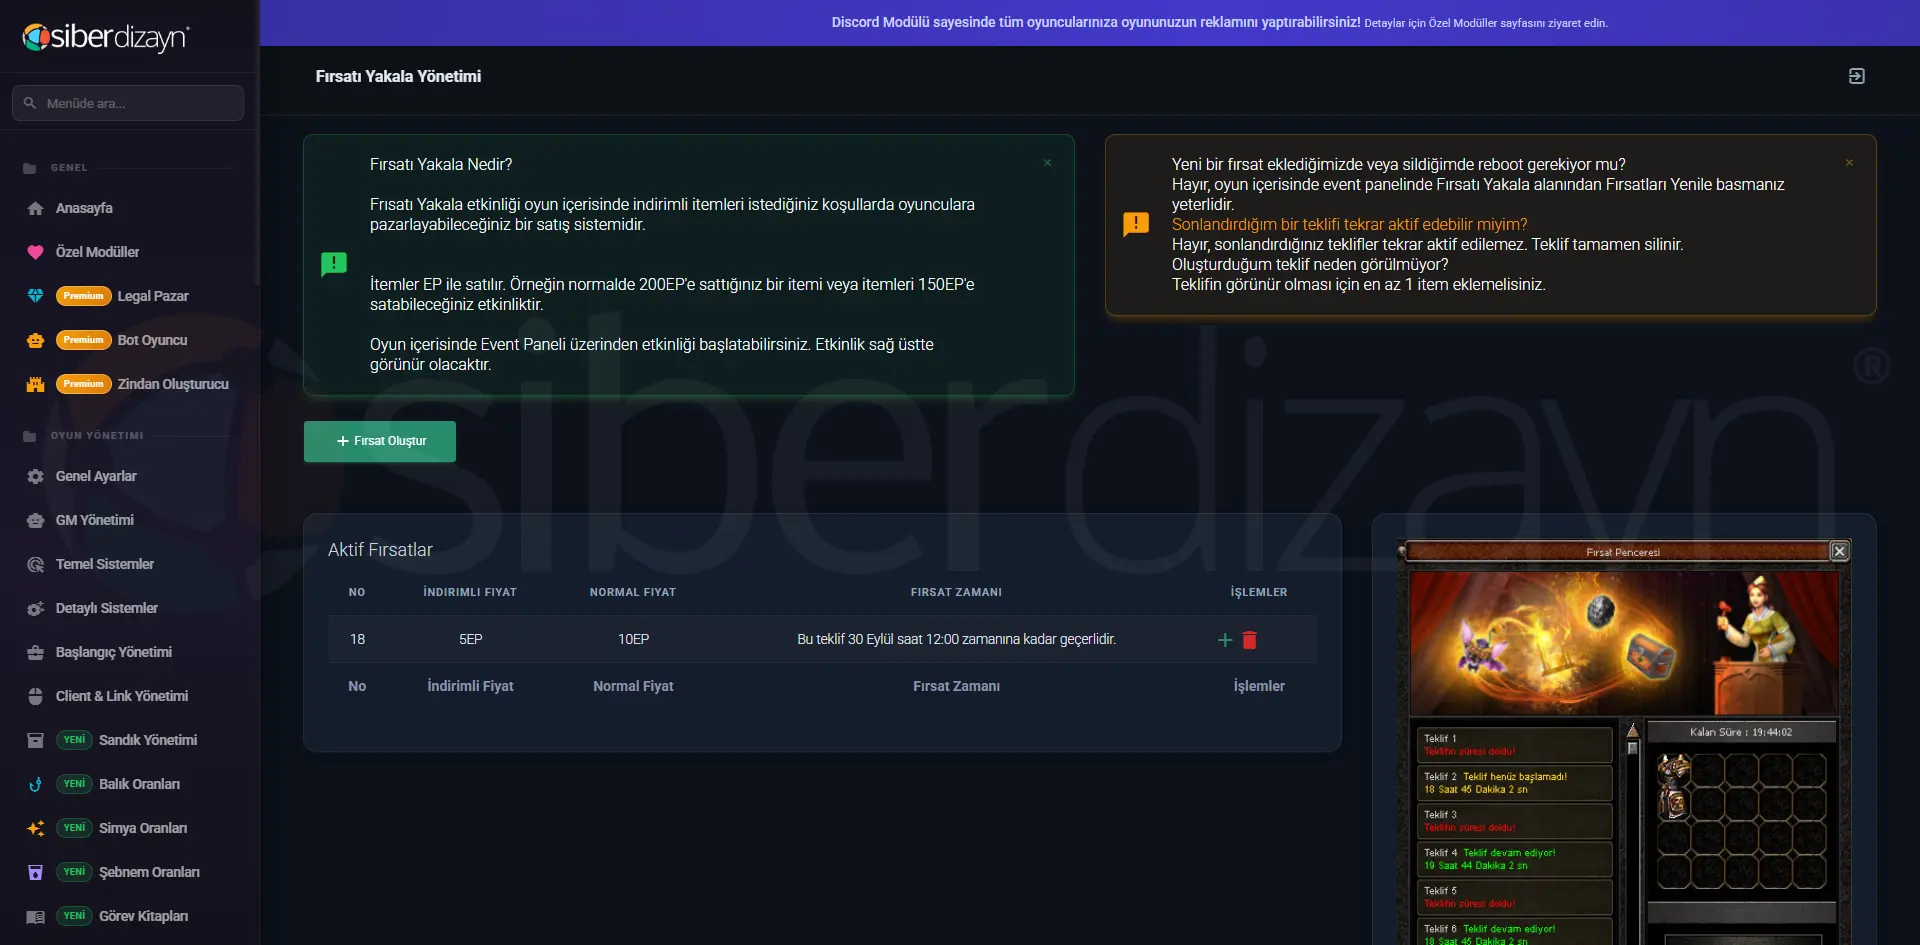Viewport: 1920px width, 945px height.
Task: Click the Detaylı Sistemler gears icon
Action: pos(35,608)
